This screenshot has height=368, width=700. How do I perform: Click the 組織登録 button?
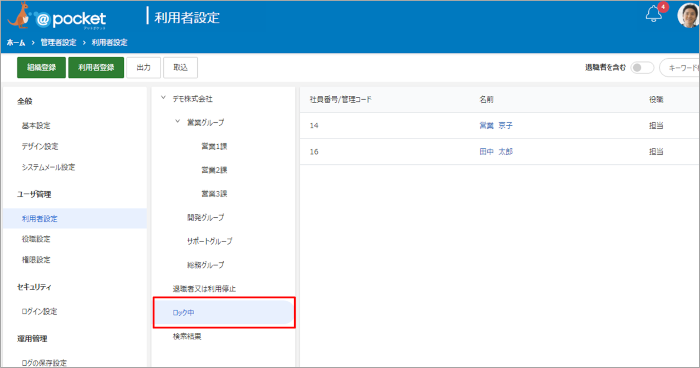pos(42,67)
